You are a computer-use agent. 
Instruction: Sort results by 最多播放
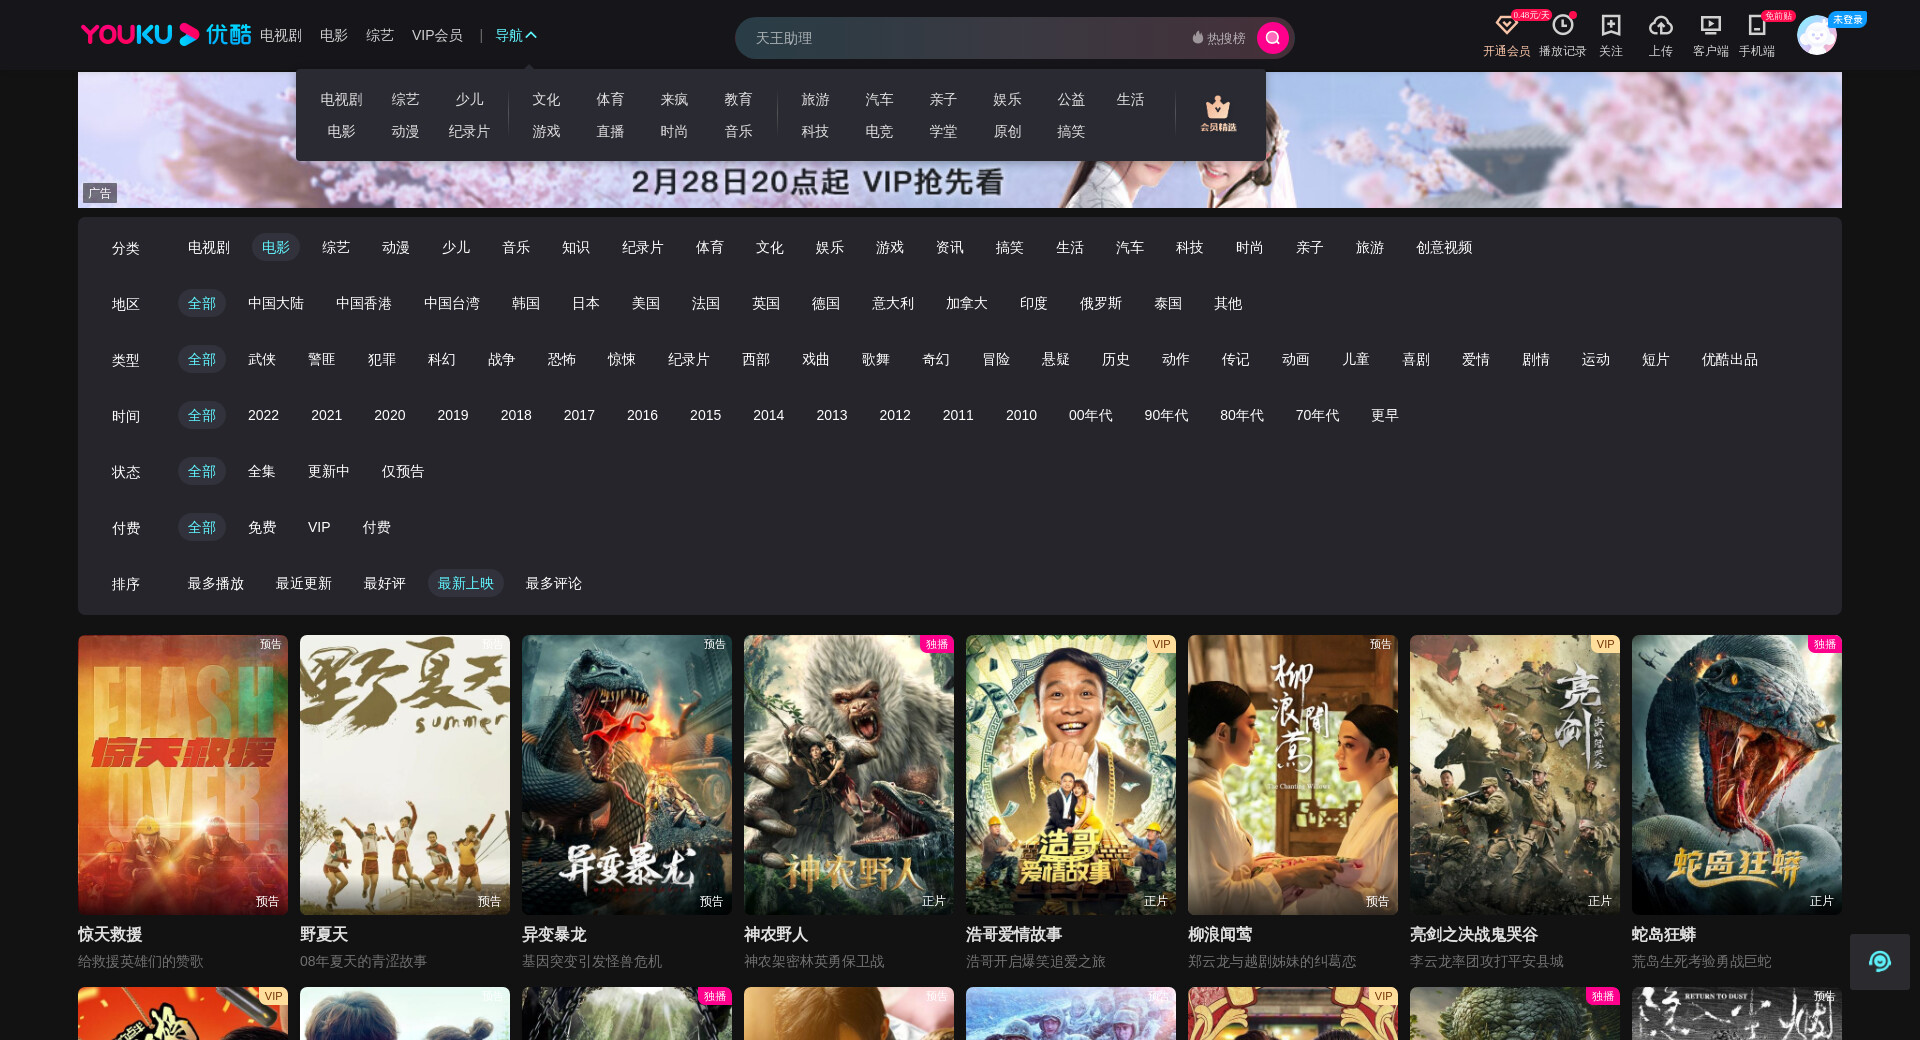point(216,583)
